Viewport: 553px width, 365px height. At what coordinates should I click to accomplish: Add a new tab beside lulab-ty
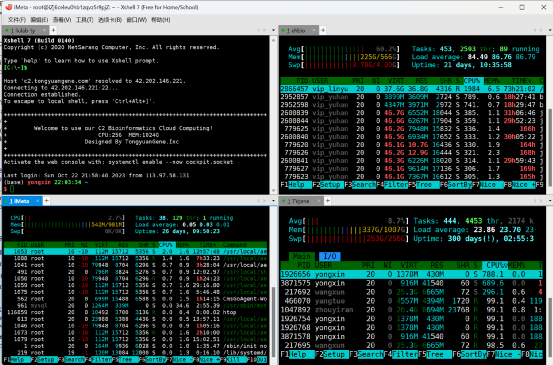point(53,30)
